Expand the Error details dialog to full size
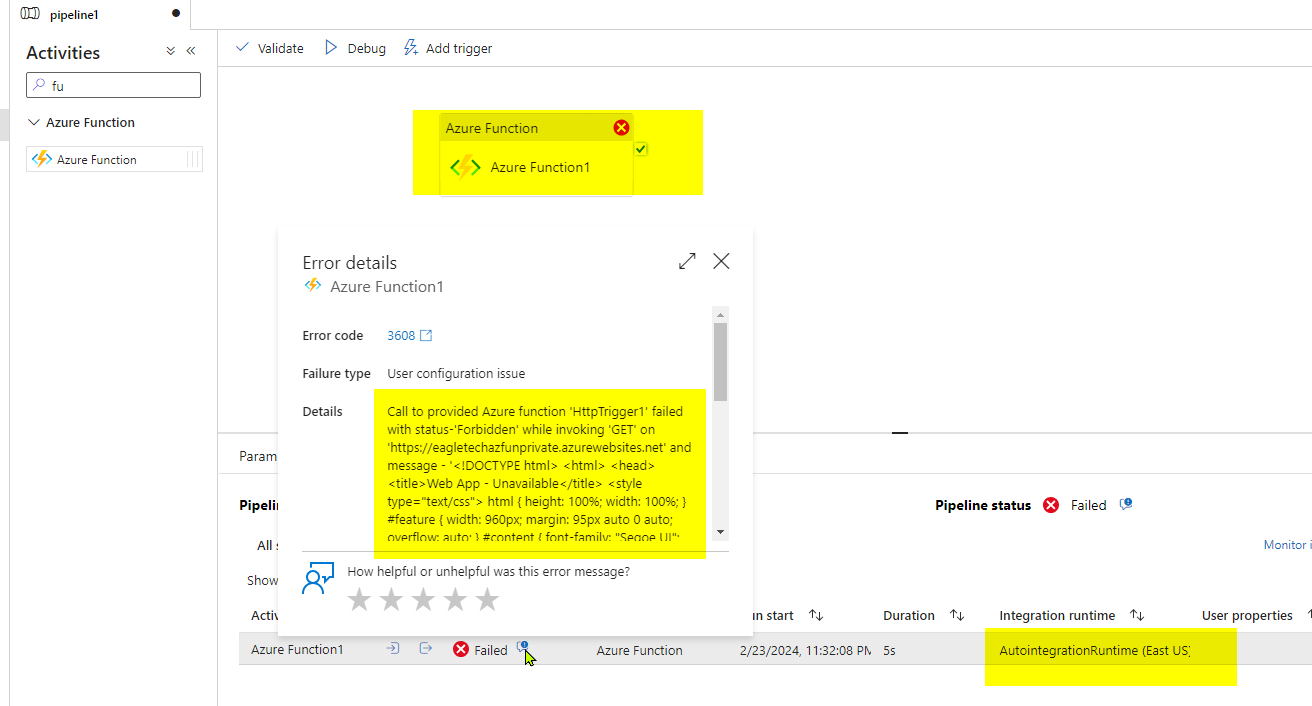 (x=687, y=261)
